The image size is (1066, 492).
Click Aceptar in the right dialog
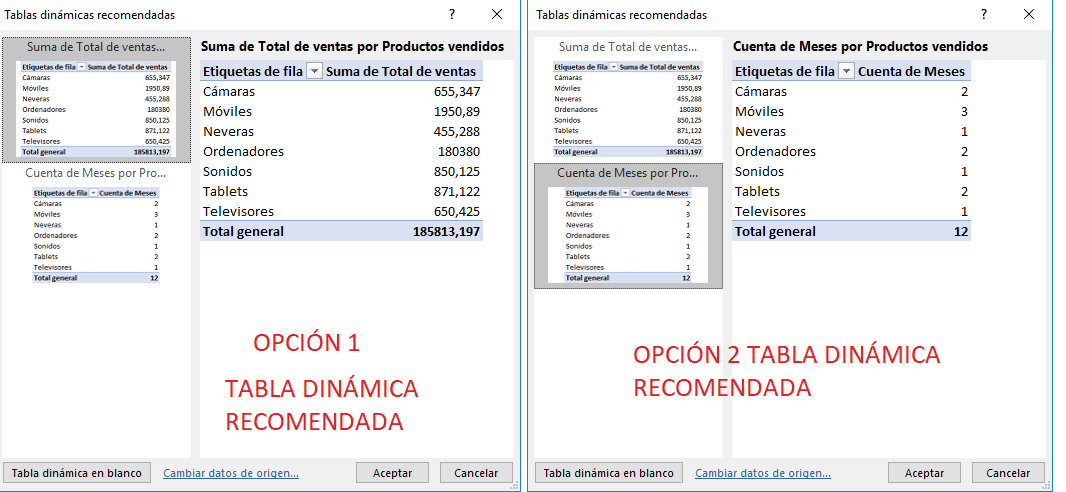click(x=925, y=473)
